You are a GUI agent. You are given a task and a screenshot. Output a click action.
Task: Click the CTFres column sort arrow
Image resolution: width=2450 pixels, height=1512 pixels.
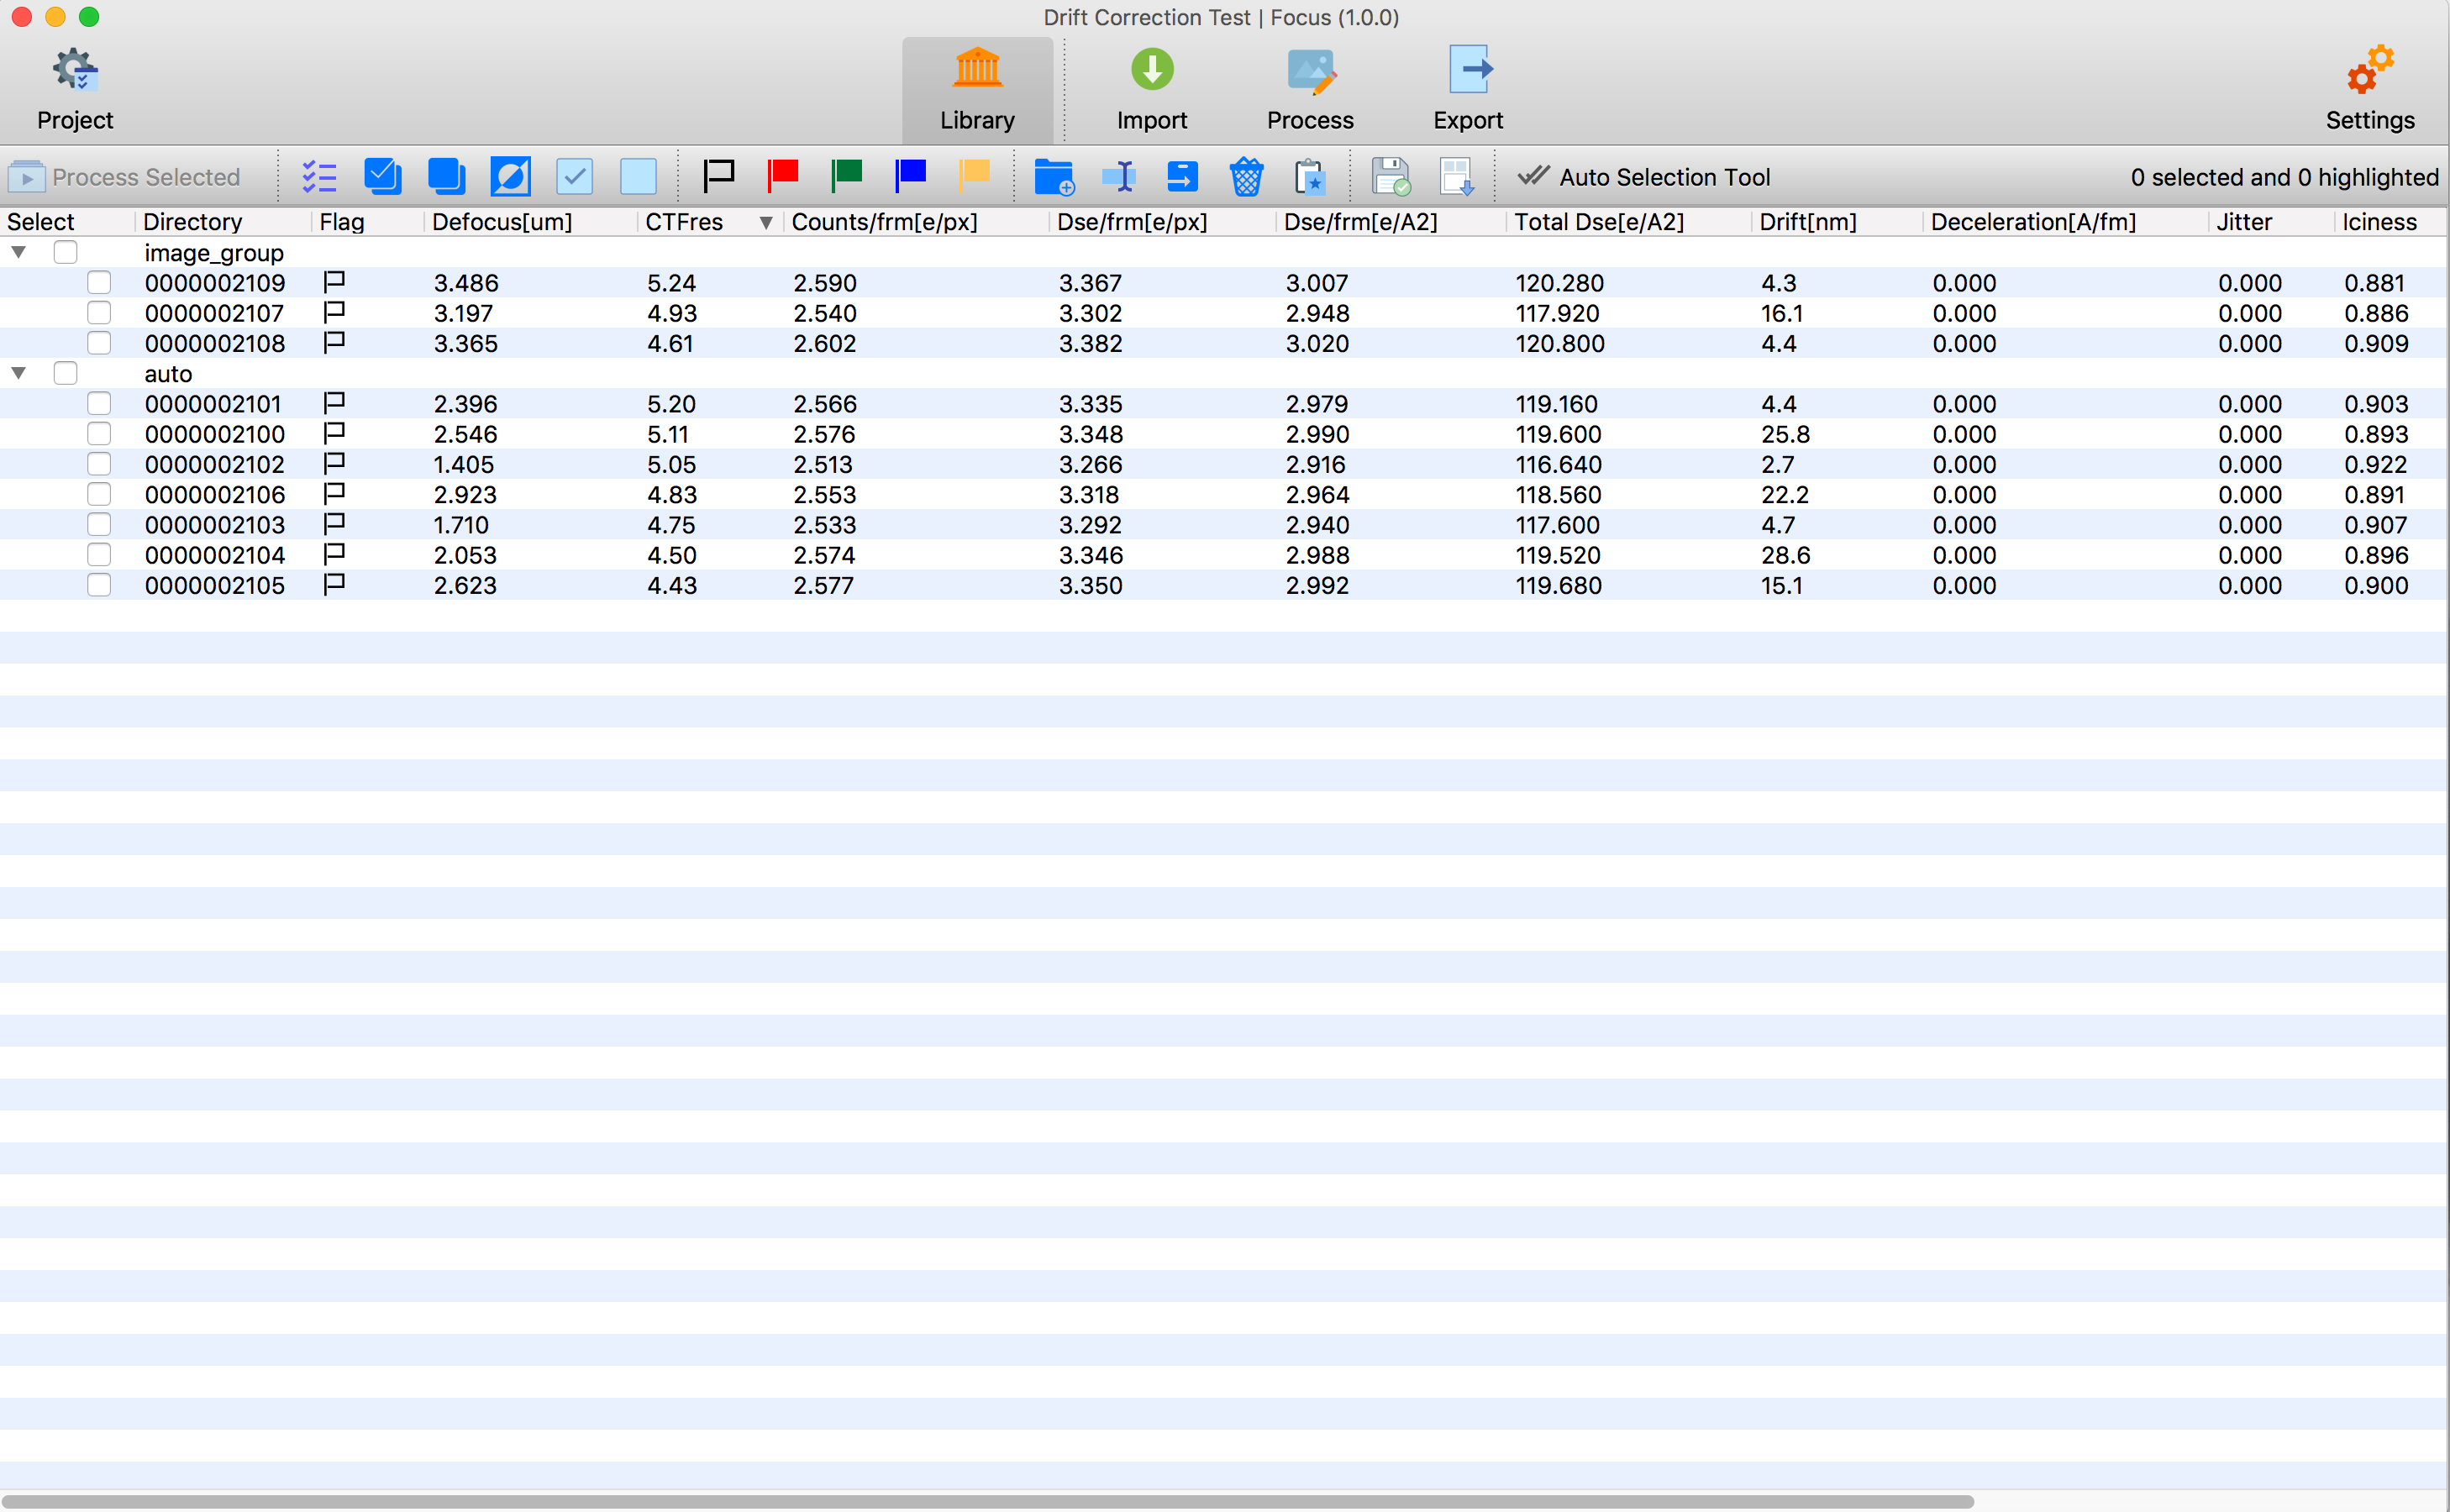765,222
